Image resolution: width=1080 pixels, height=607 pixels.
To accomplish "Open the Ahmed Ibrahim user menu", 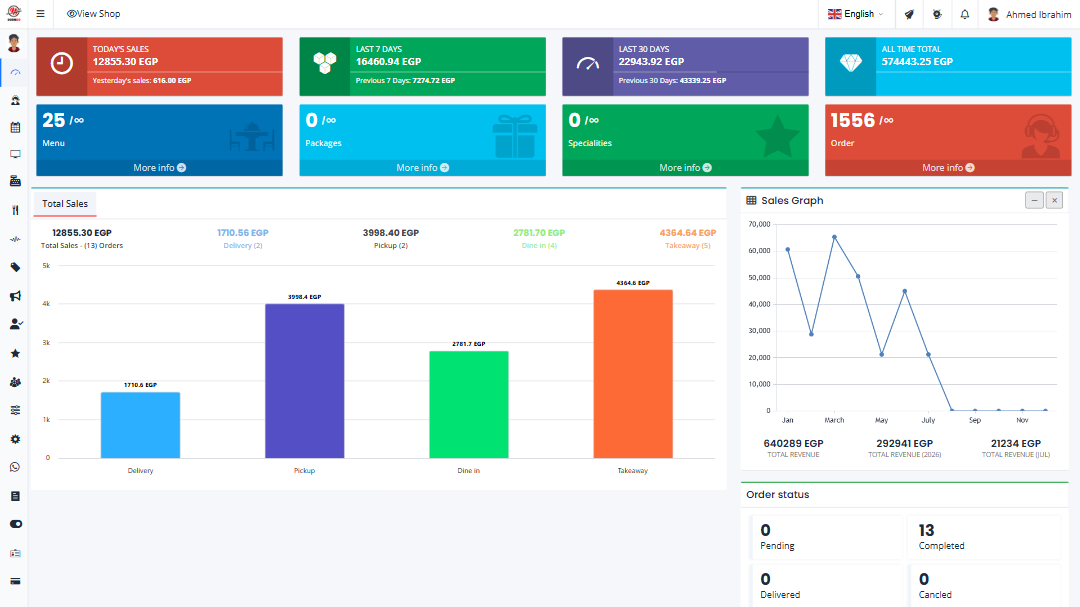I will pyautogui.click(x=1029, y=14).
